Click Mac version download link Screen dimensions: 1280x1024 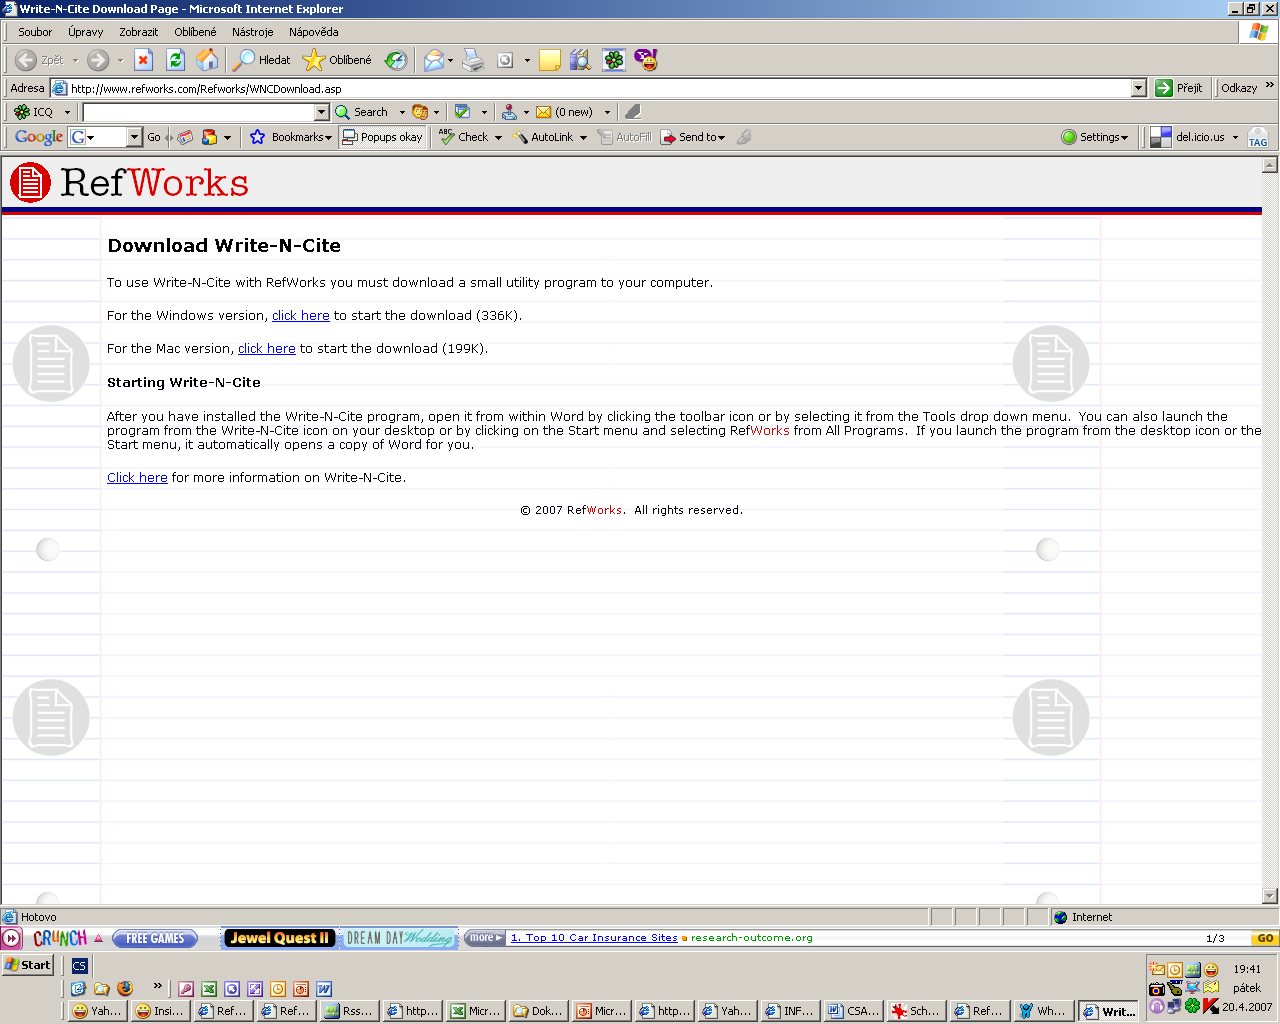point(267,348)
